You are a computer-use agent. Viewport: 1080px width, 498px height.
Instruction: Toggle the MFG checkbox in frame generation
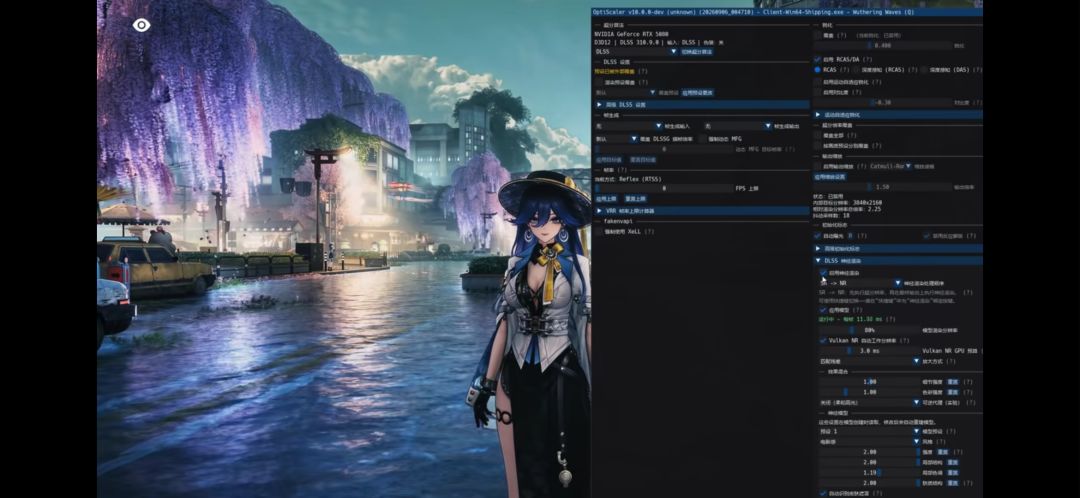click(703, 138)
